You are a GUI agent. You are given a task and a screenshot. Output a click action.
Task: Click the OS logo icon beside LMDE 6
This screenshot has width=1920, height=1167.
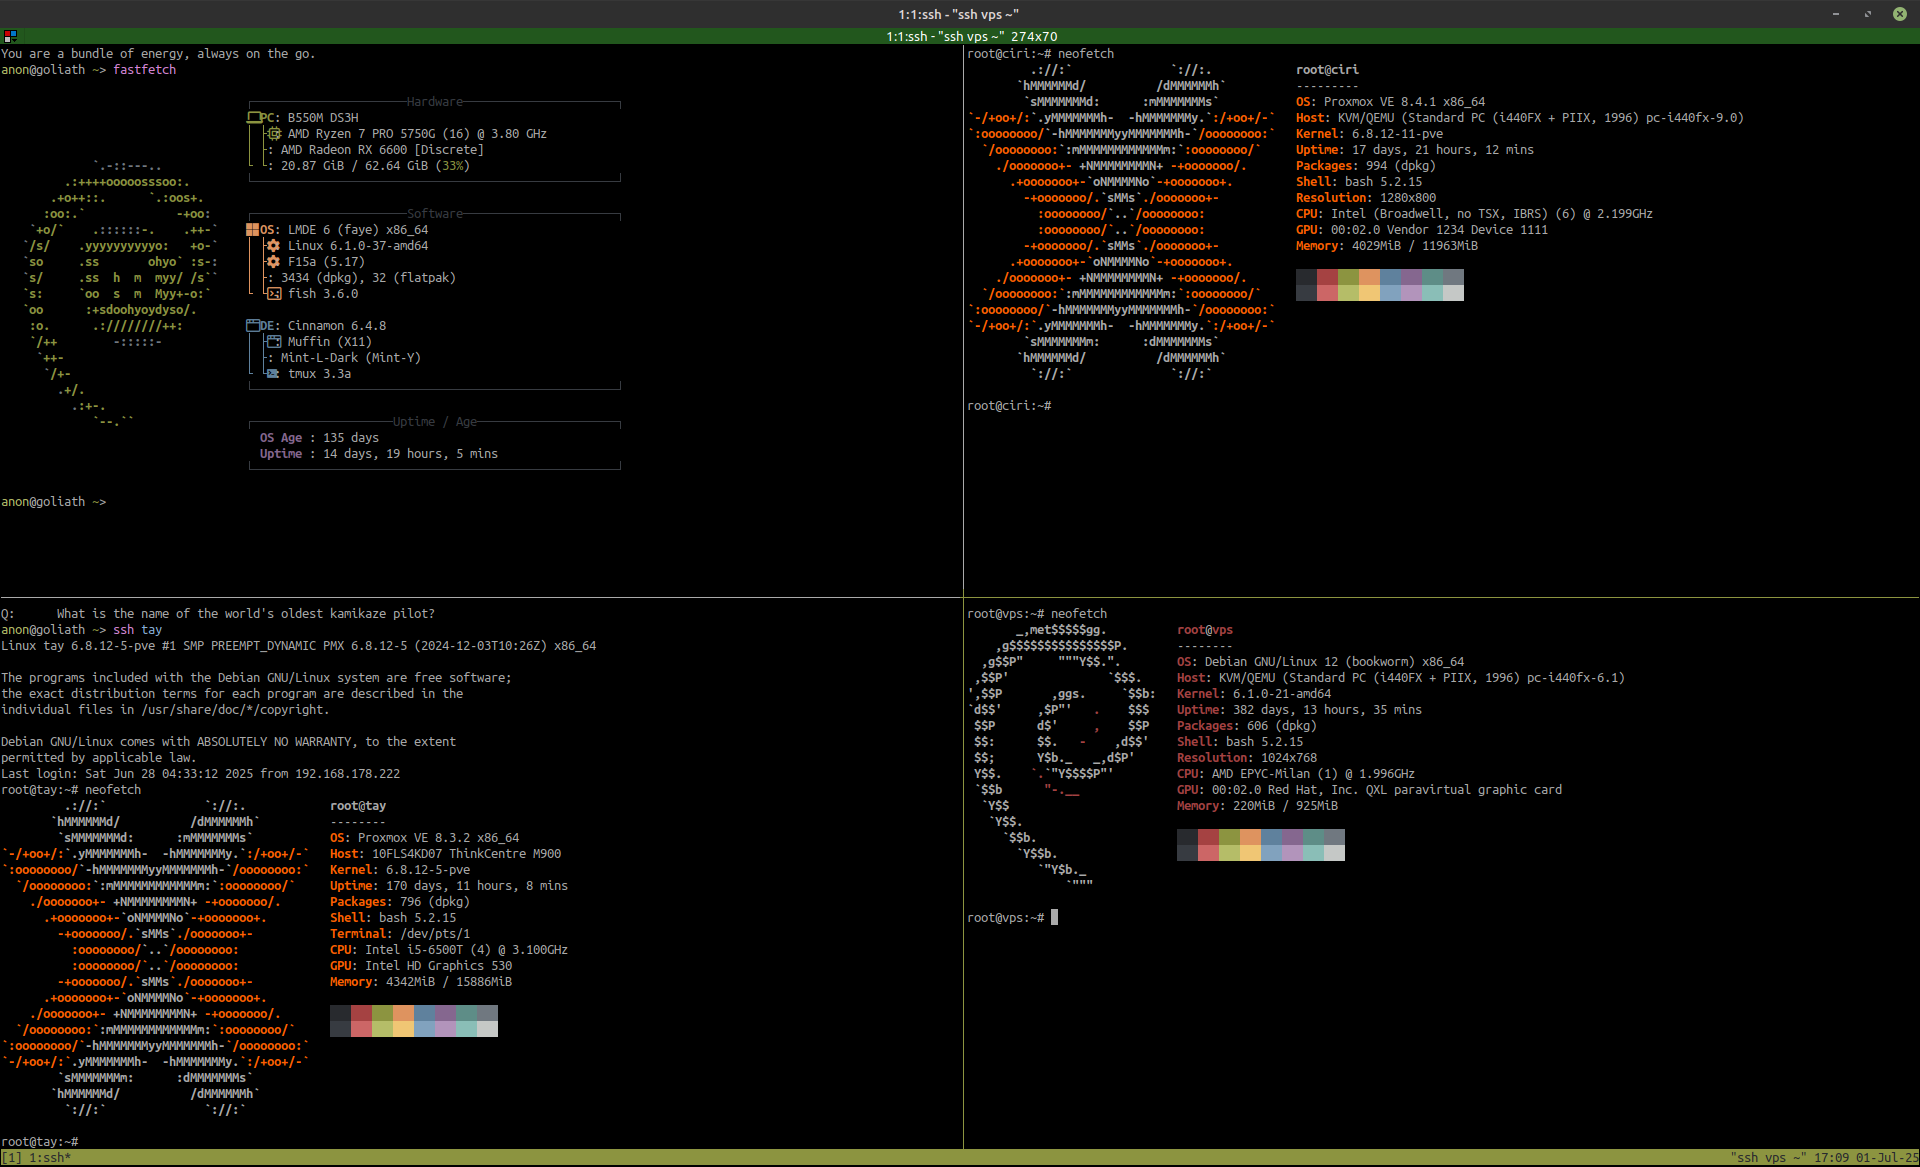click(253, 230)
